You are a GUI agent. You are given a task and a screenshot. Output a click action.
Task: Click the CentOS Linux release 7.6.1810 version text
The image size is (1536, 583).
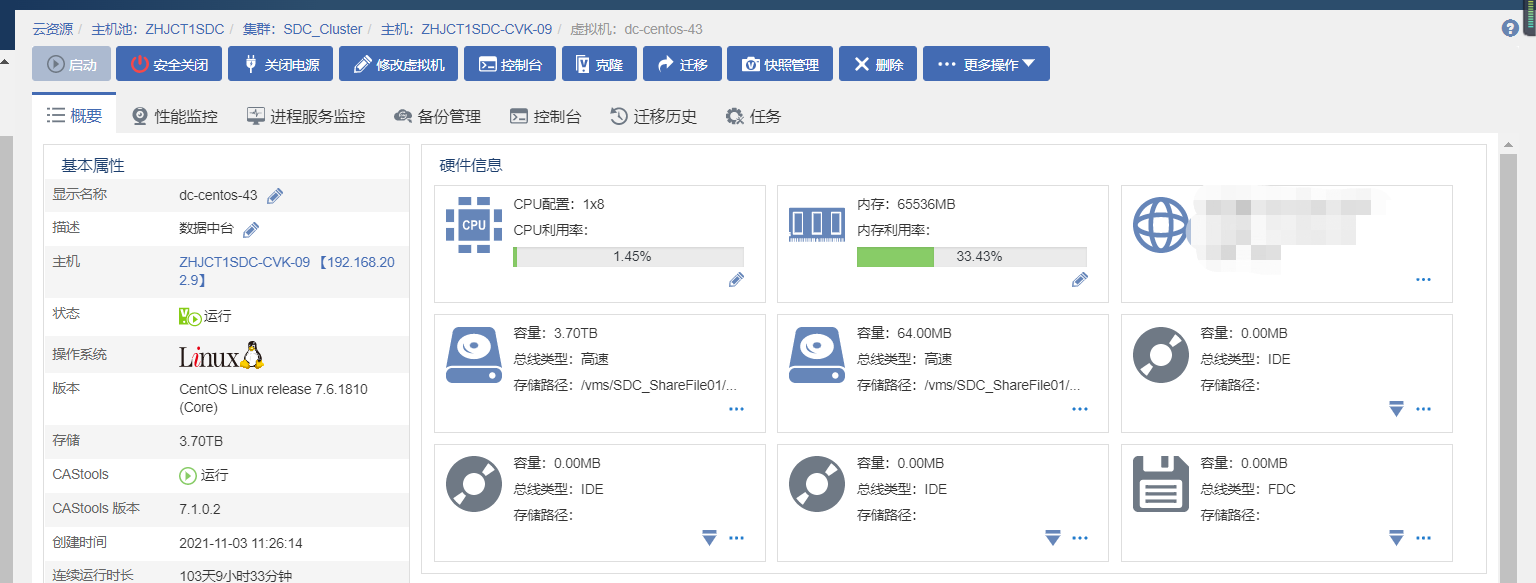[x=273, y=398]
